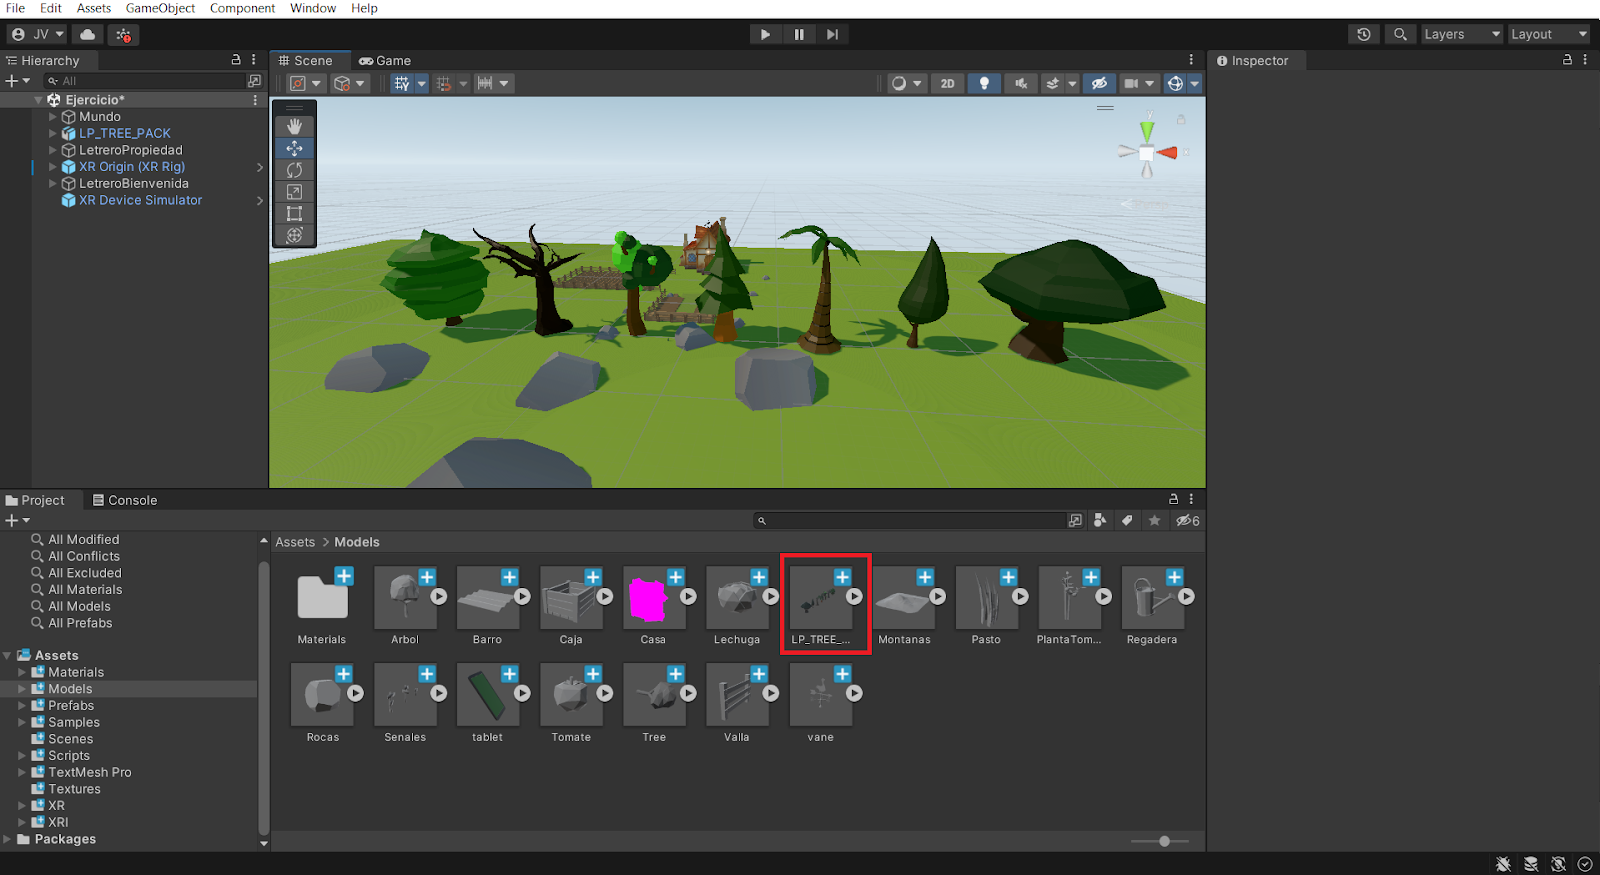Open the global search magnifier

[x=1400, y=34]
